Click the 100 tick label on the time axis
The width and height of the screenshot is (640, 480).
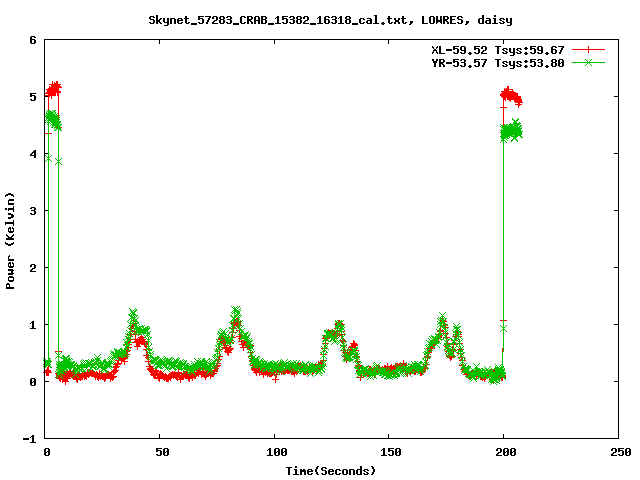click(x=275, y=452)
